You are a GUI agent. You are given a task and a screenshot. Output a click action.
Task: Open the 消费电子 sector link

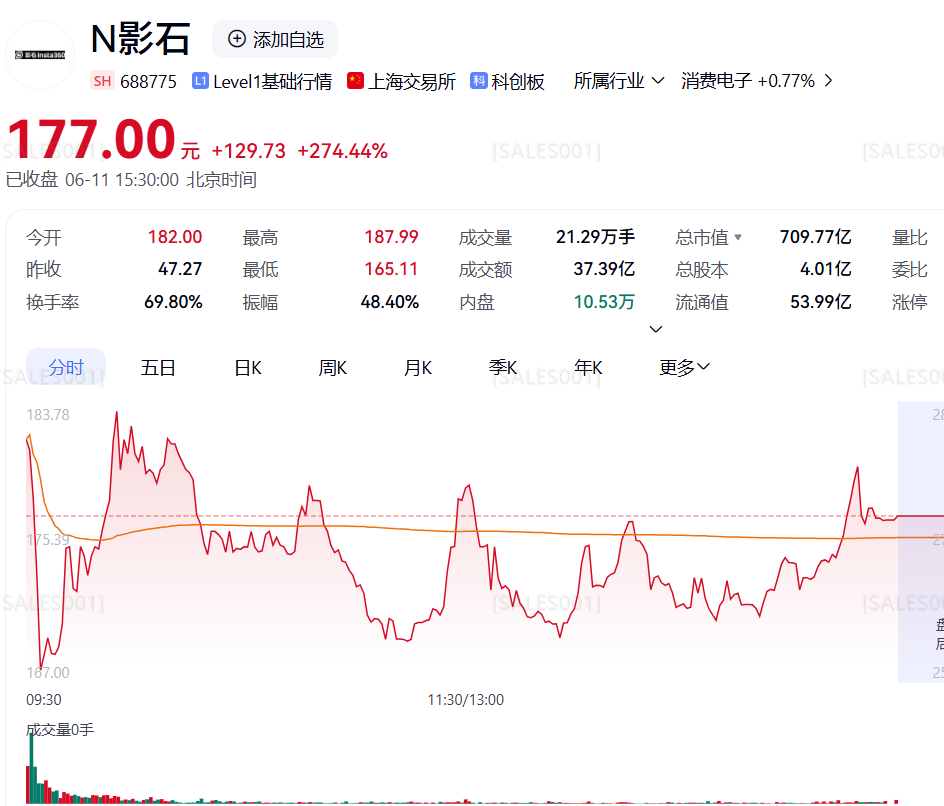[x=716, y=81]
